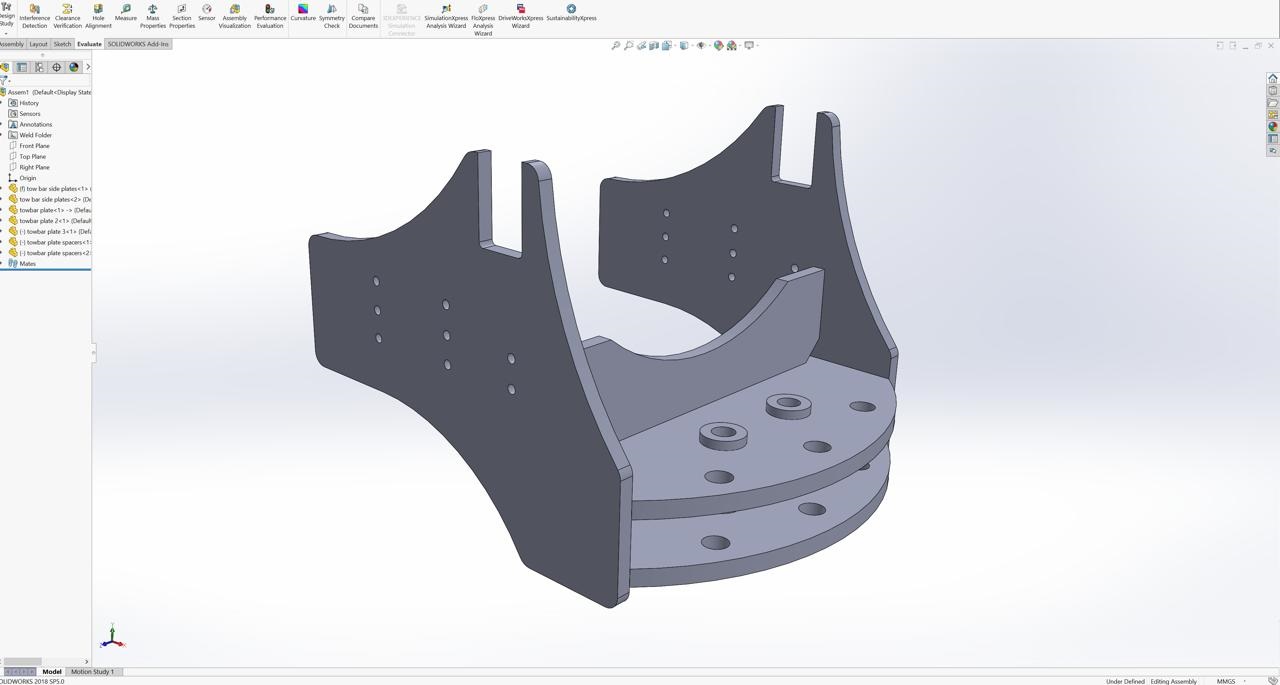
Task: Switch to the DimXpertManager tab
Action: (56, 67)
